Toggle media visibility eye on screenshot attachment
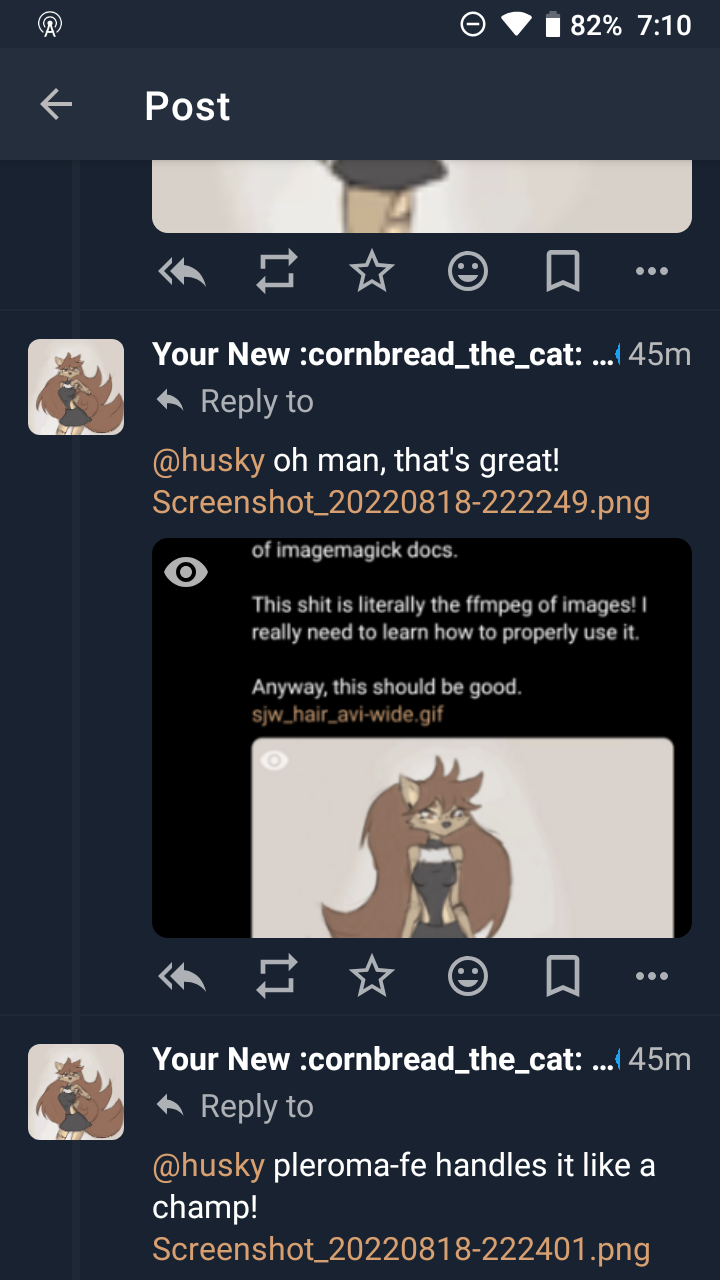This screenshot has height=1280, width=720. pos(185,572)
